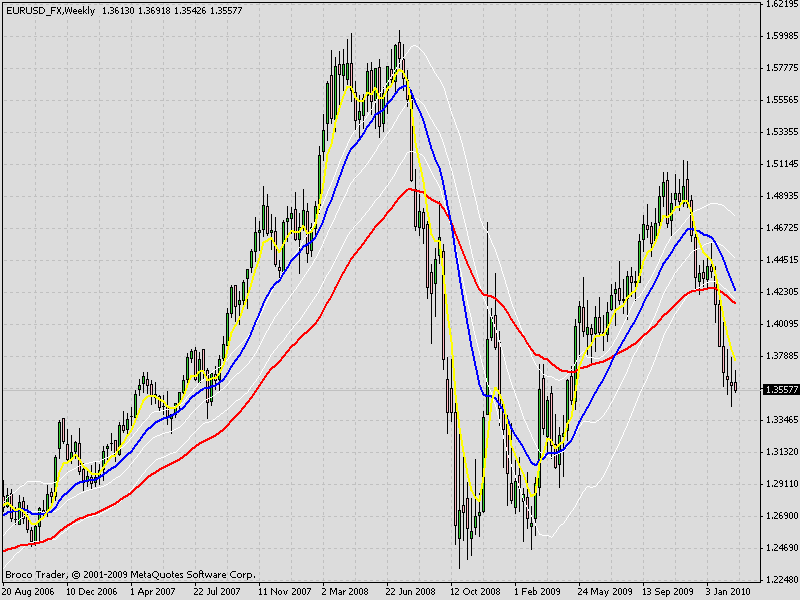Click the price axis label 1.42305
Screen dimensions: 800x600
tap(782, 292)
